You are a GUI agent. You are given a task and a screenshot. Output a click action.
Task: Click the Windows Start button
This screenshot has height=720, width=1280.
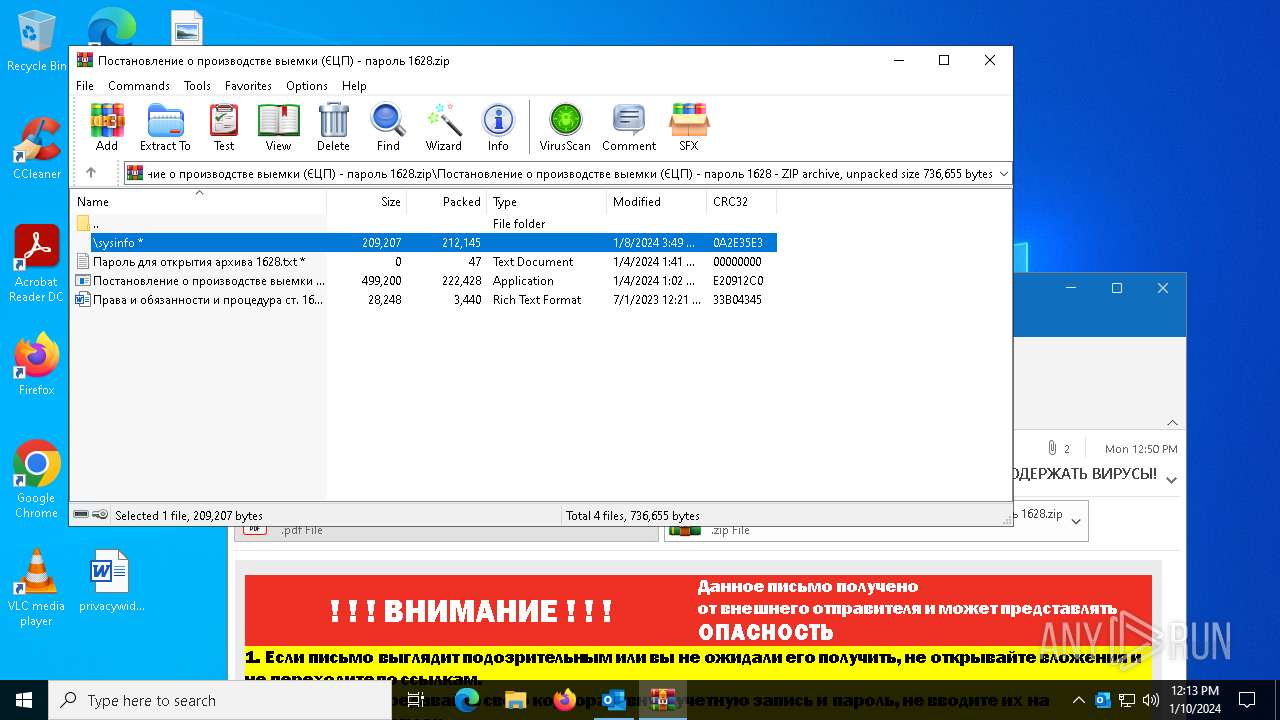23,700
